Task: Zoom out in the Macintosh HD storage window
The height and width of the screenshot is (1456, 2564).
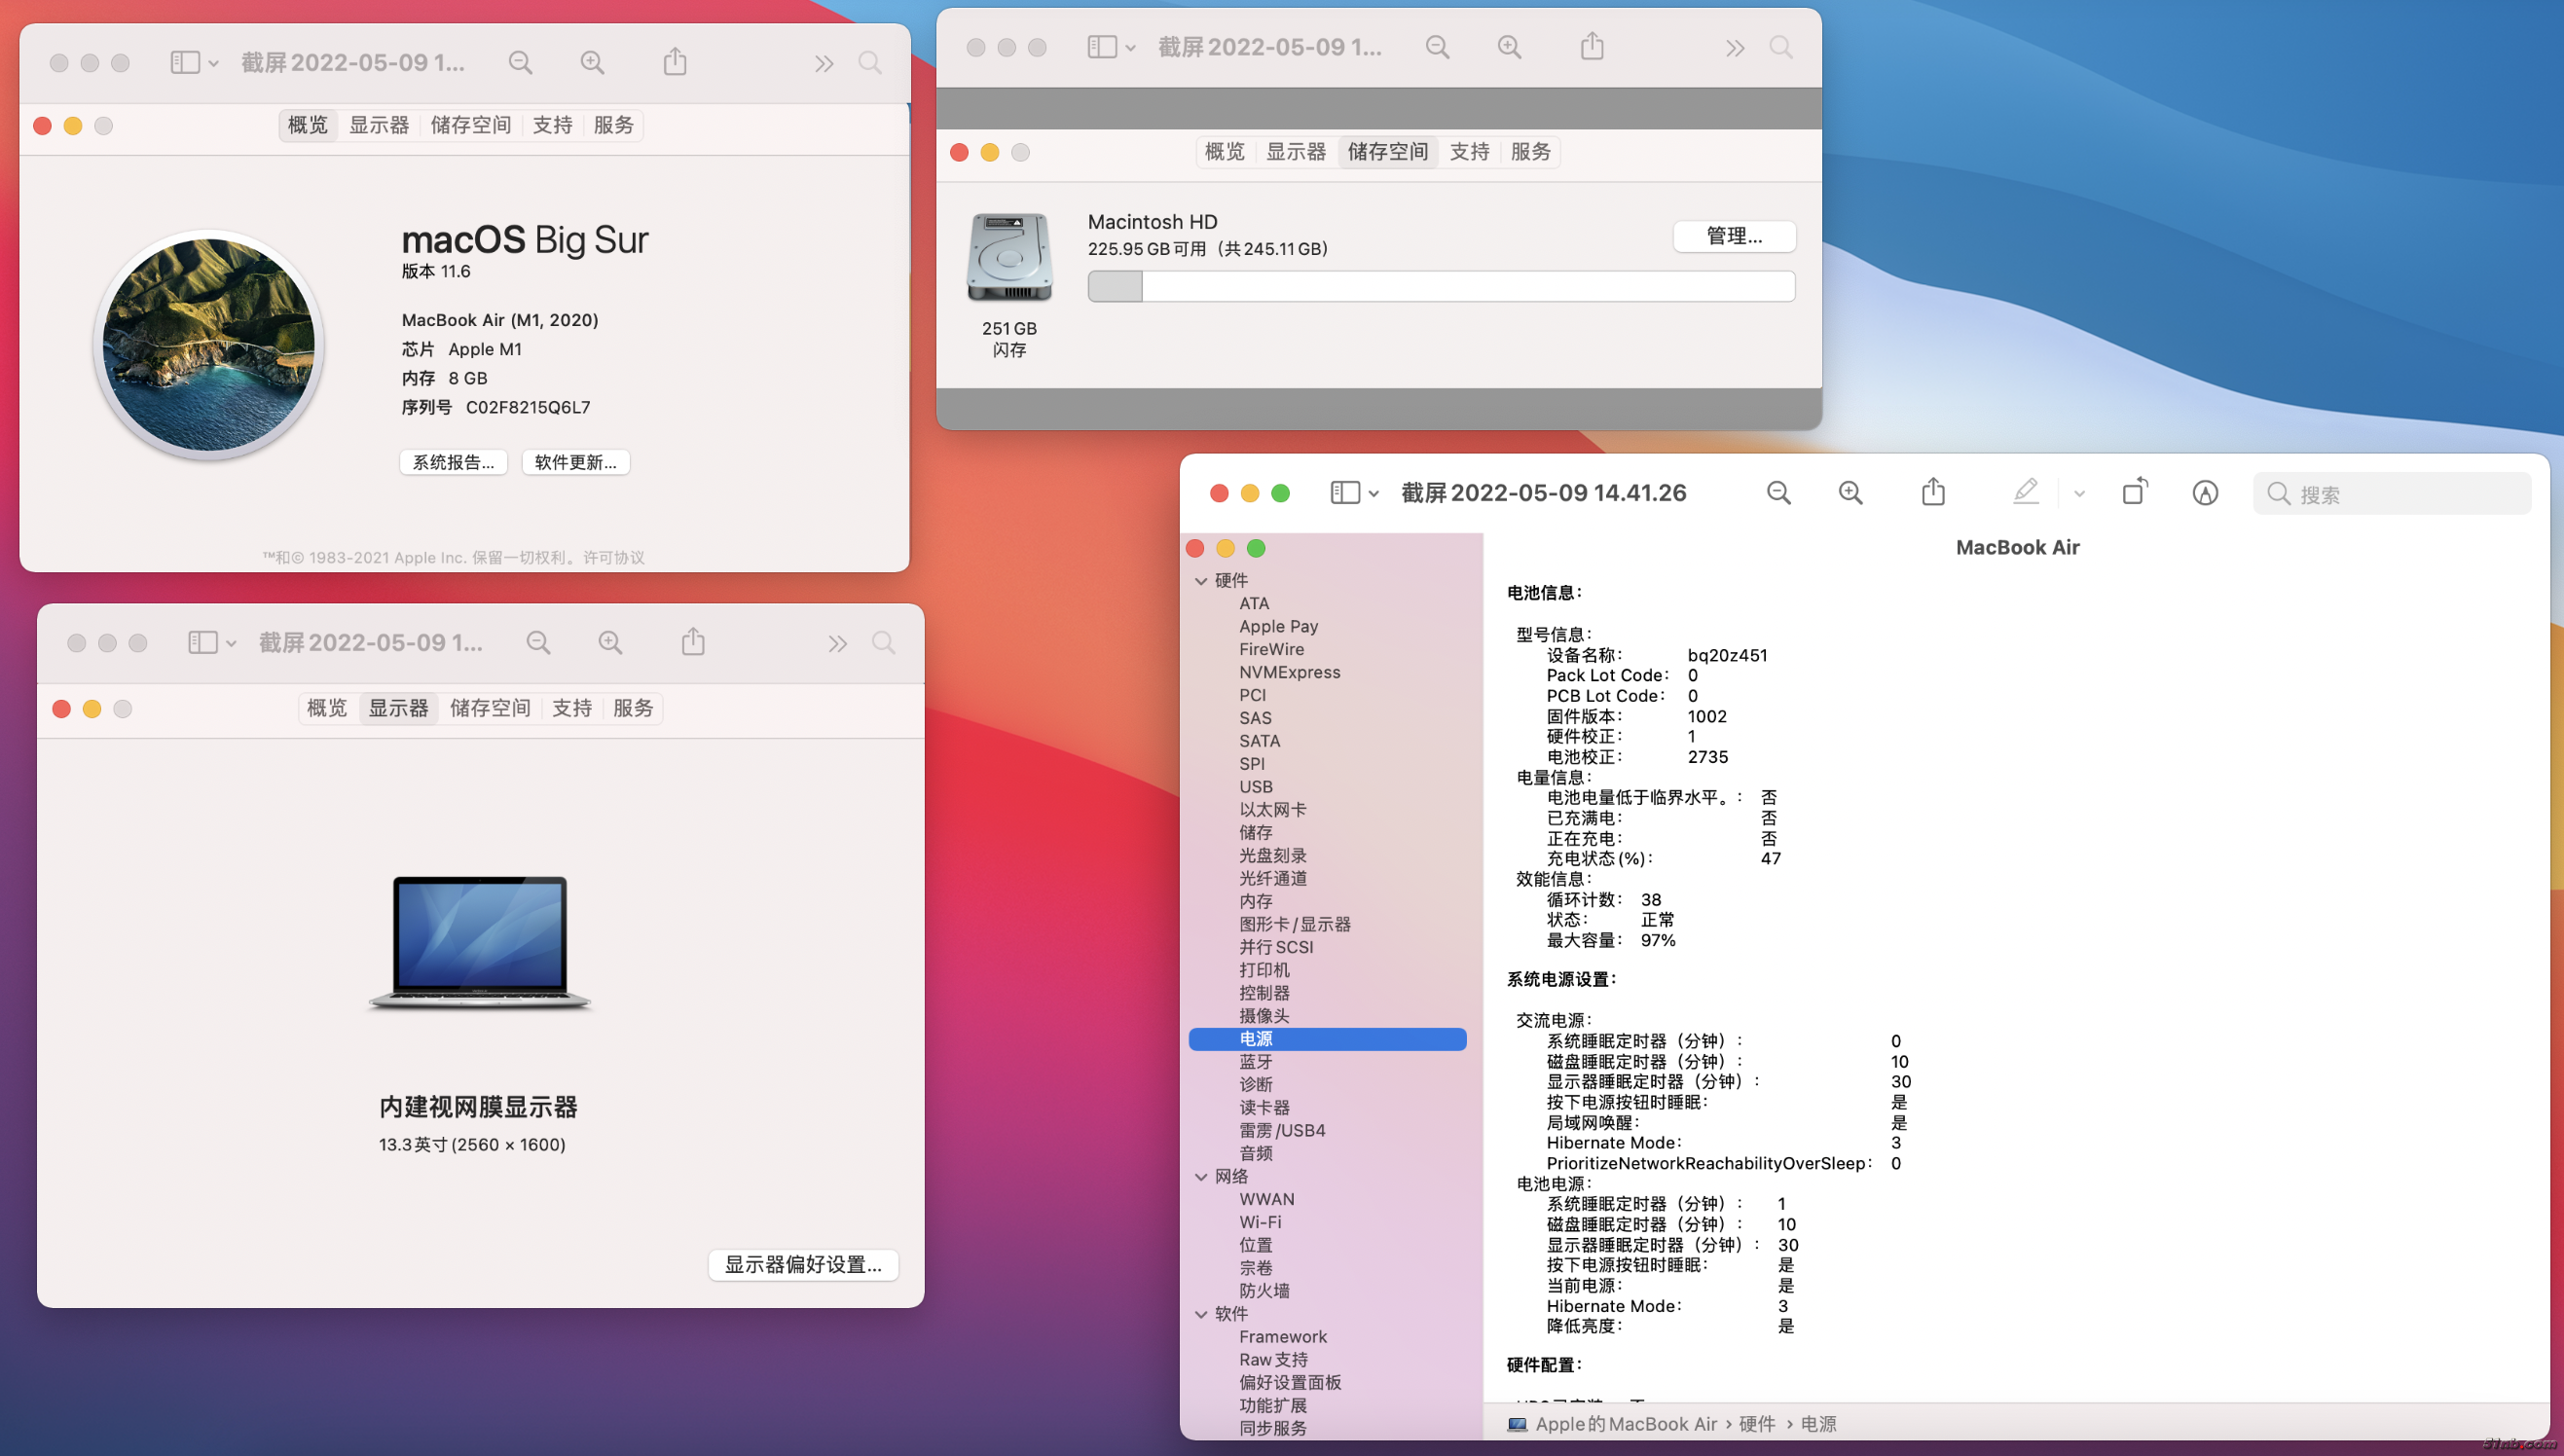Action: tap(1437, 47)
